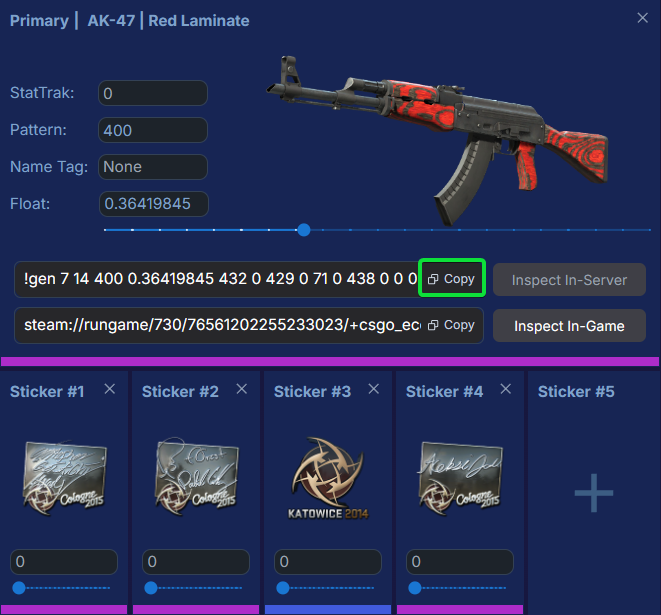Remove Sticker #4 with its X icon
Viewport: 661px width, 615px height.
click(x=505, y=389)
